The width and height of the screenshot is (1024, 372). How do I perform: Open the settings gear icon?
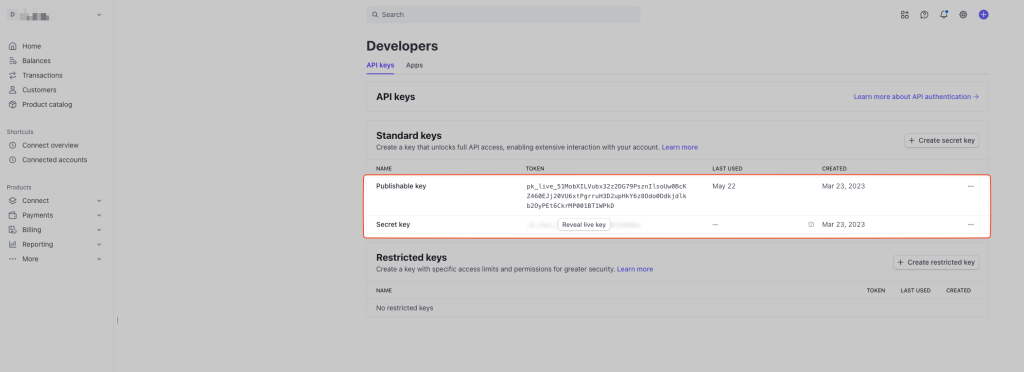(x=963, y=14)
